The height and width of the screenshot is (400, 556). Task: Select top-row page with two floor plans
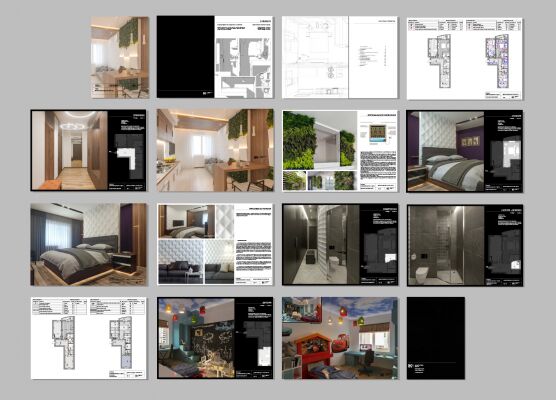465,59
